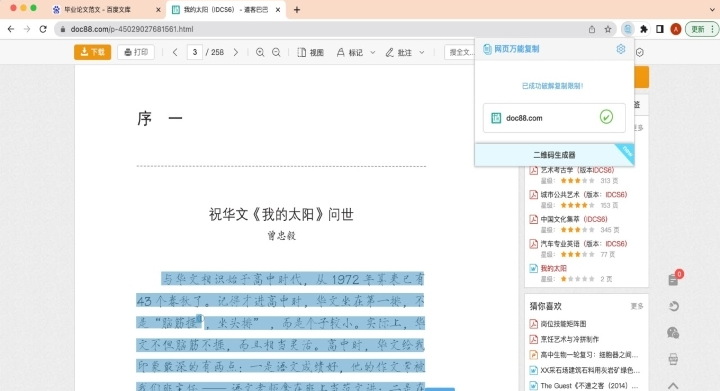This screenshot has height=391, width=720.
Task: Expand the 标记 dropdown arrow
Action: [372, 53]
